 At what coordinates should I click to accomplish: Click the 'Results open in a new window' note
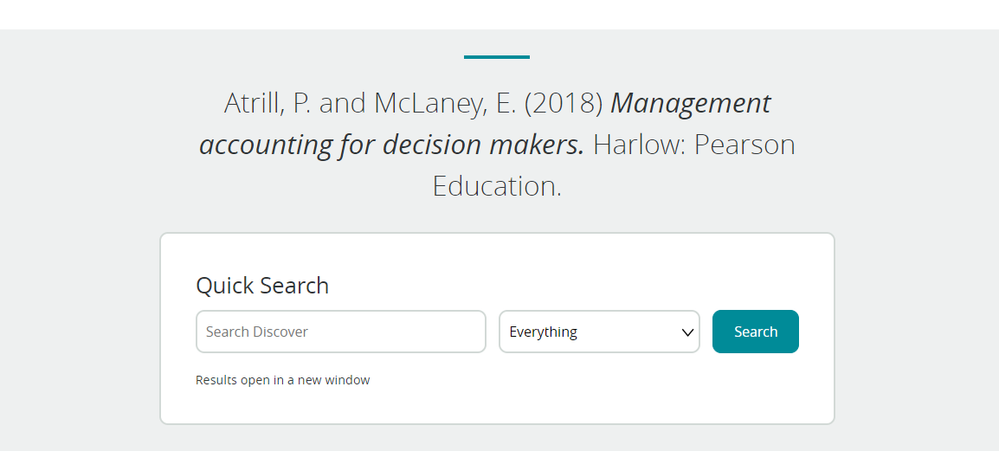(283, 380)
